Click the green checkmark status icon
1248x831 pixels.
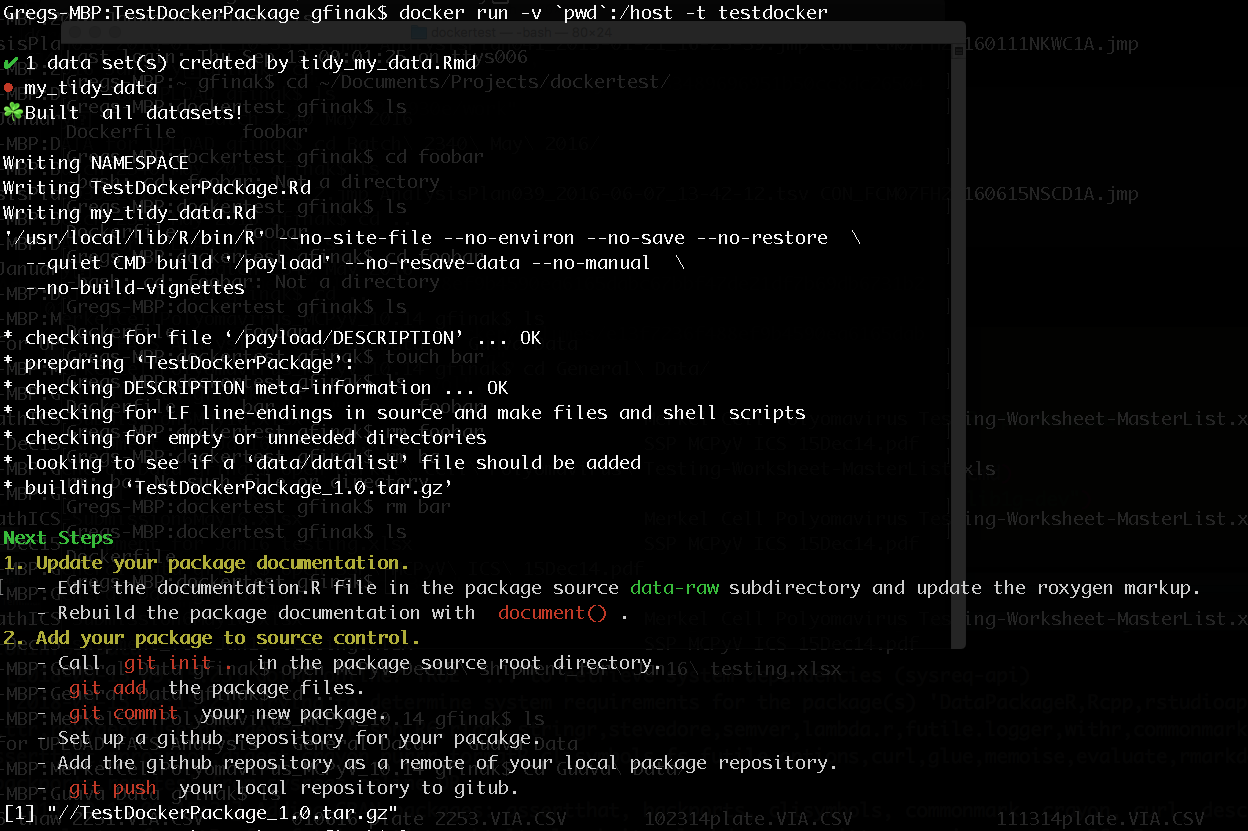click(13, 62)
